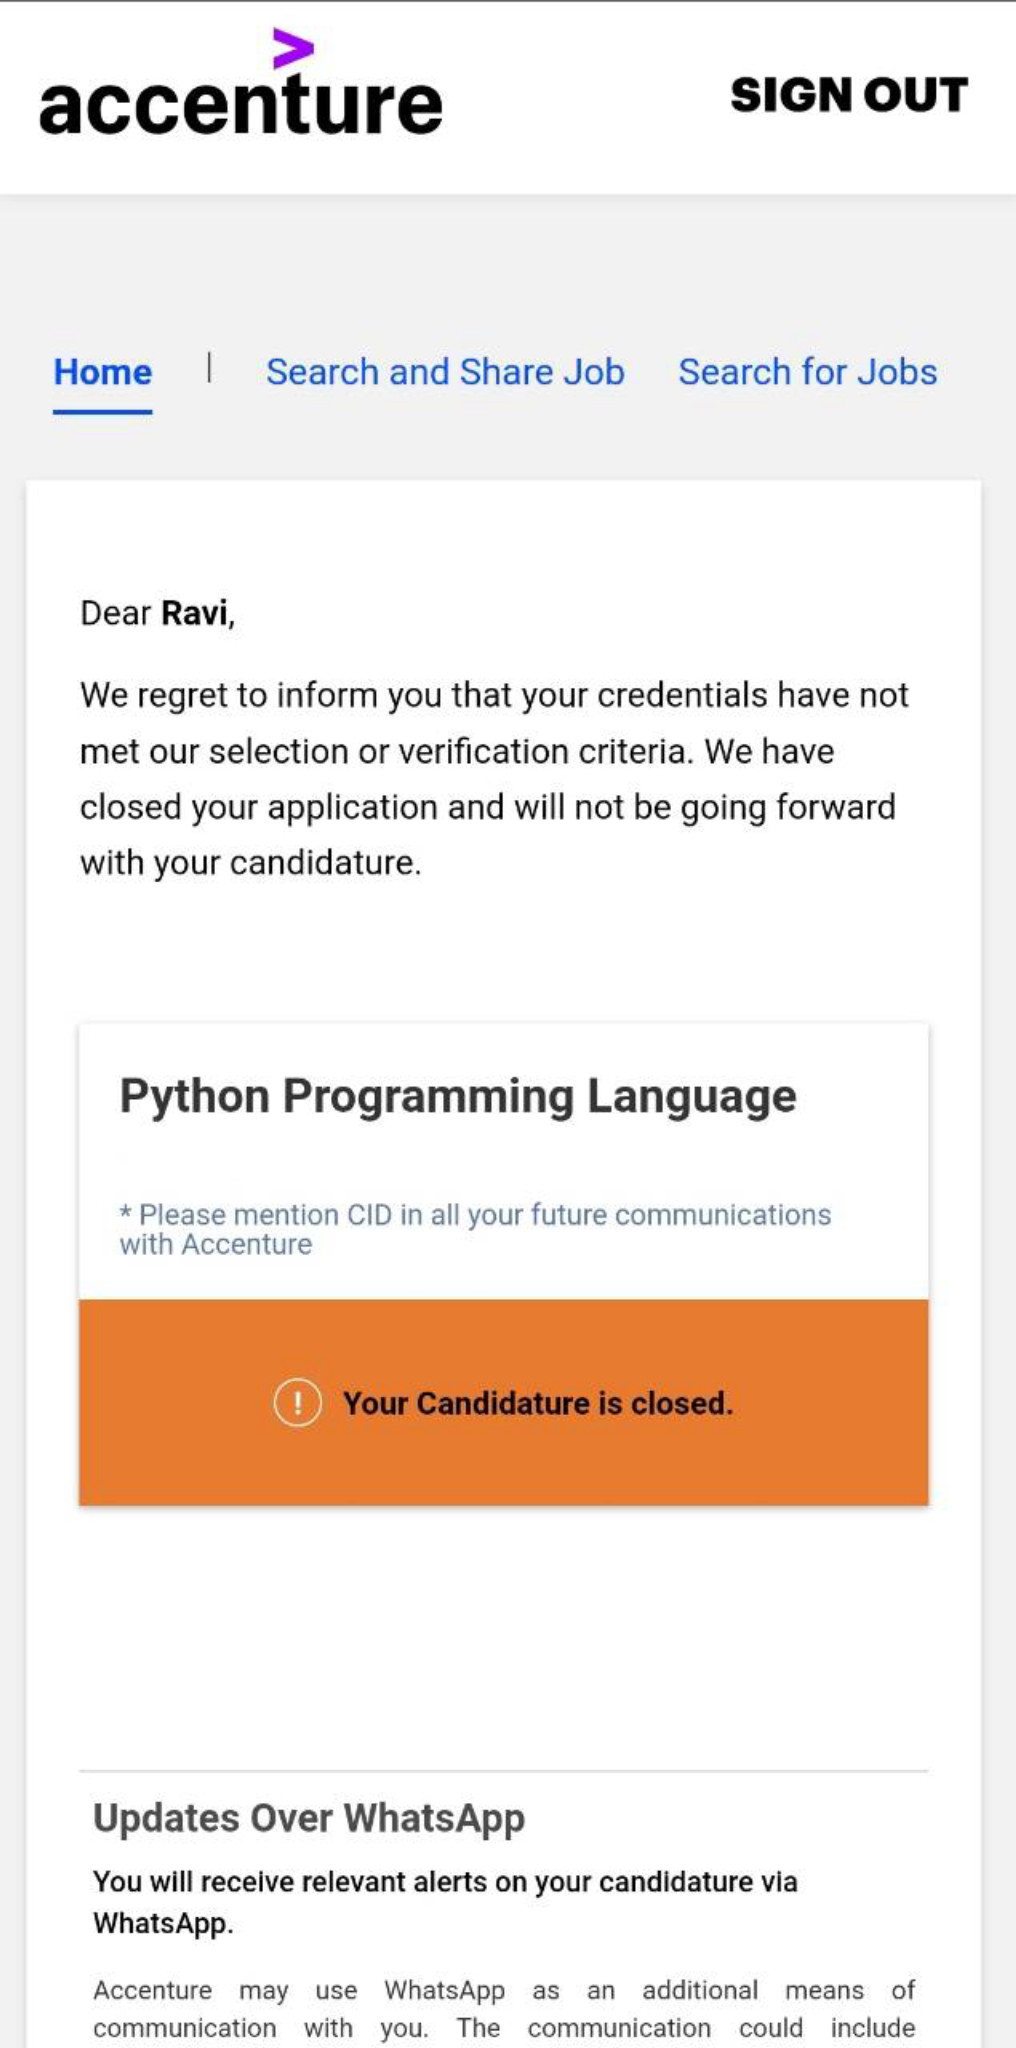
Task: Go to Search for Jobs
Action: [808, 372]
